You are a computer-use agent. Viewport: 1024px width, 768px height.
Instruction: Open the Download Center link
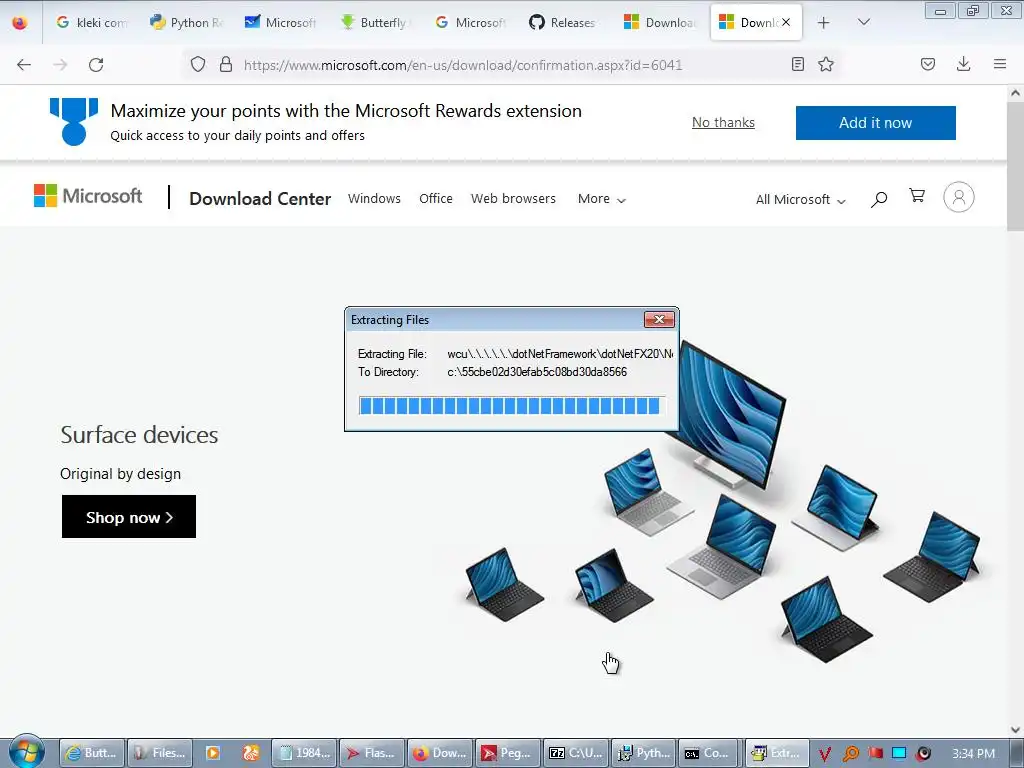[x=260, y=199]
